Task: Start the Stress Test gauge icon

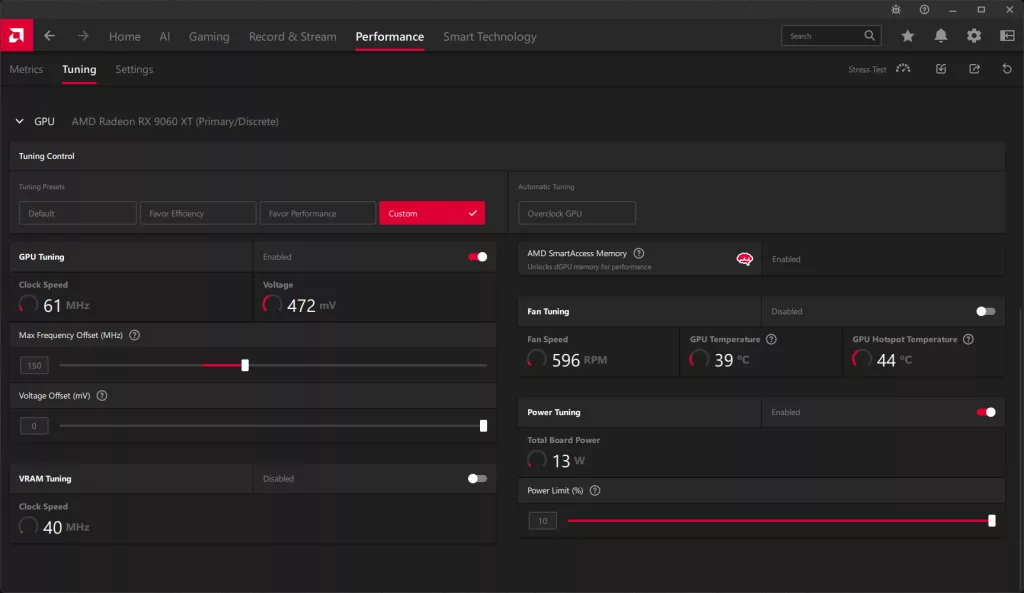Action: tap(903, 69)
